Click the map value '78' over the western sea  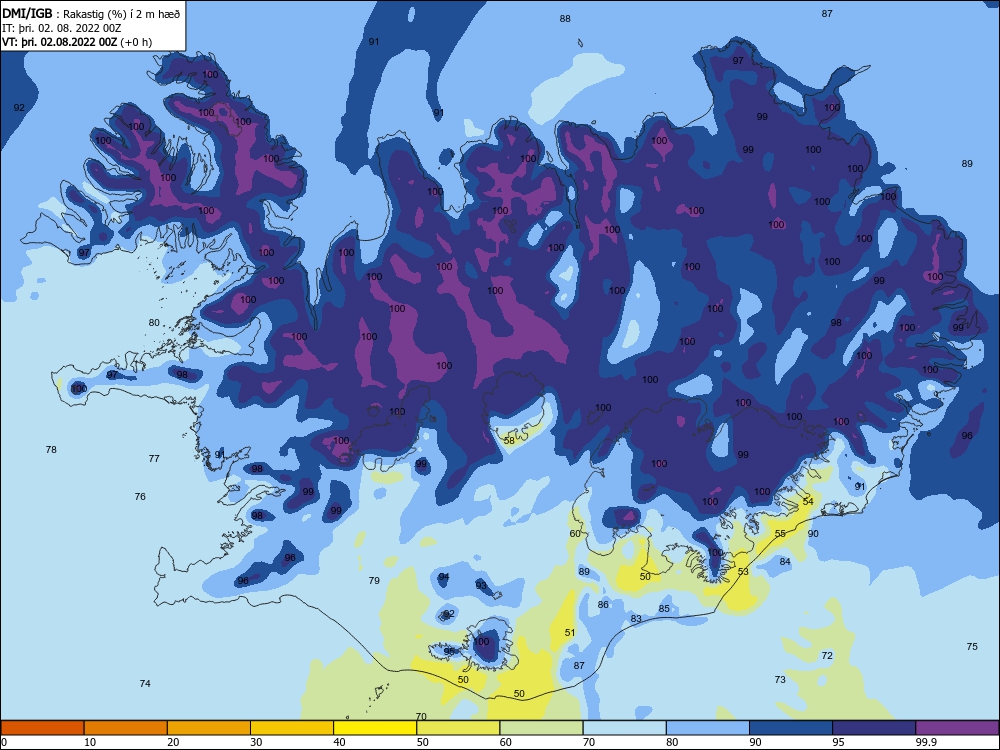[x=51, y=450]
